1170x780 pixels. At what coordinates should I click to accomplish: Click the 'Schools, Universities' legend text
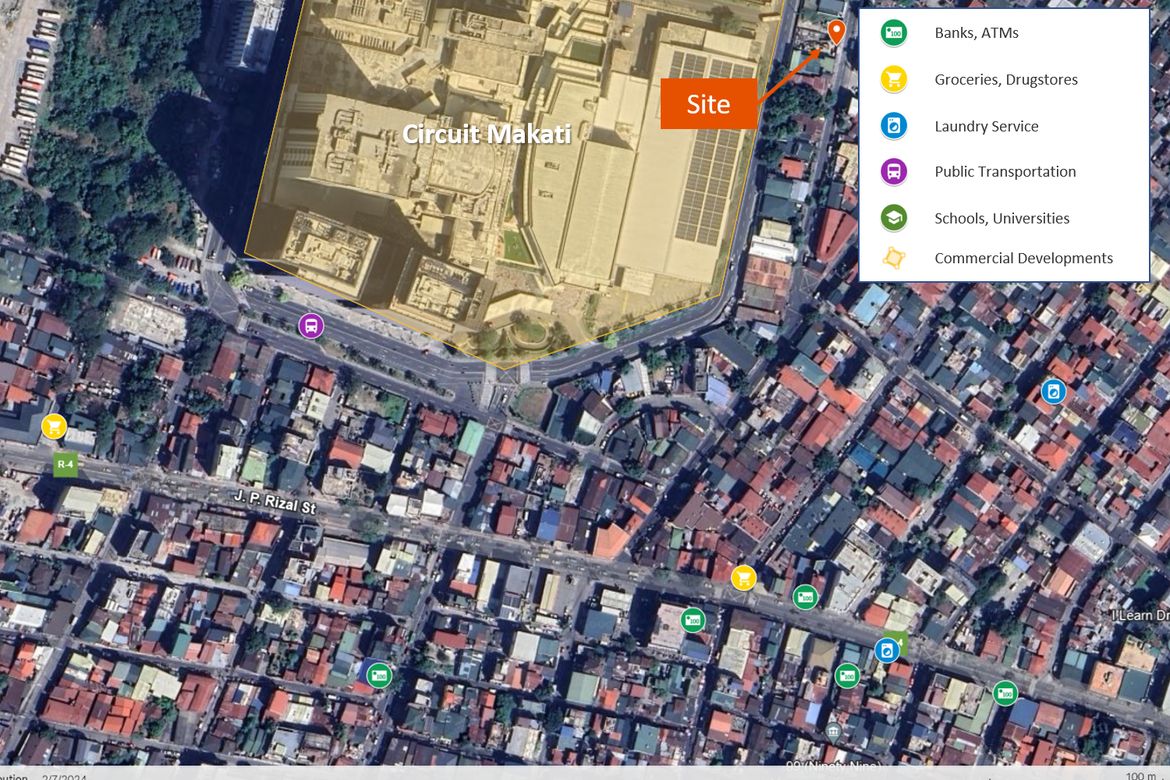[1002, 219]
